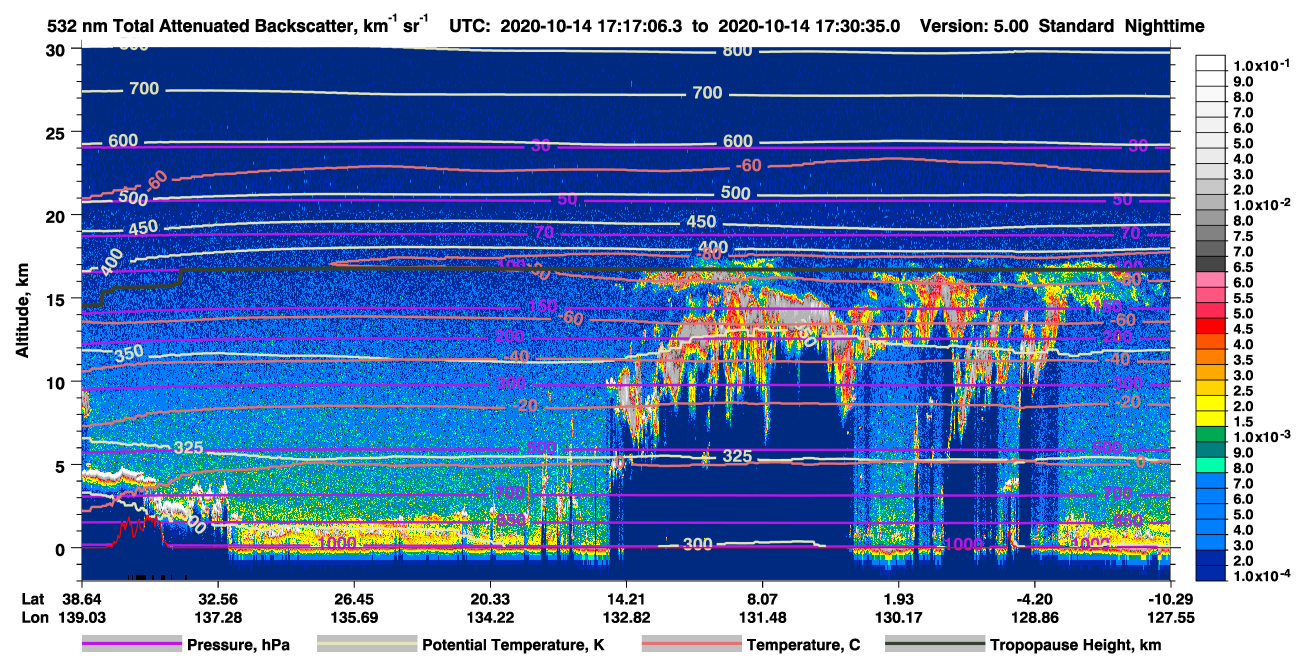1300x667 pixels.
Task: Click colorbar label '7.5'
Action: click(x=1243, y=236)
